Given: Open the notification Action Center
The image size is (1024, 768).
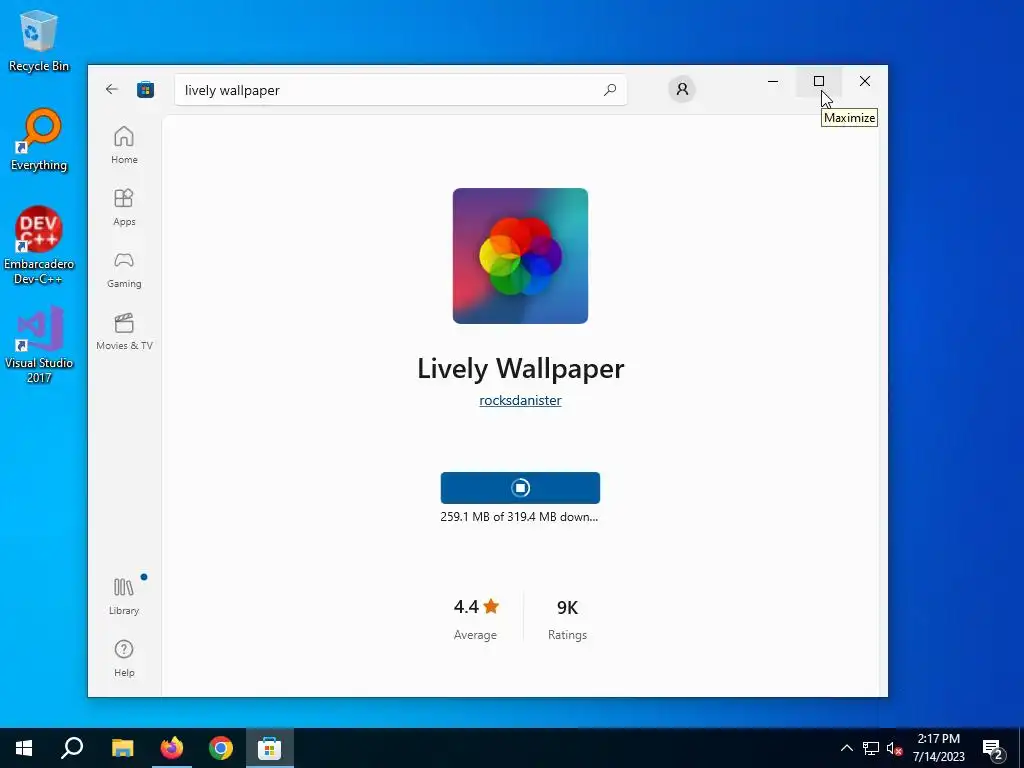Looking at the screenshot, I should [x=993, y=748].
